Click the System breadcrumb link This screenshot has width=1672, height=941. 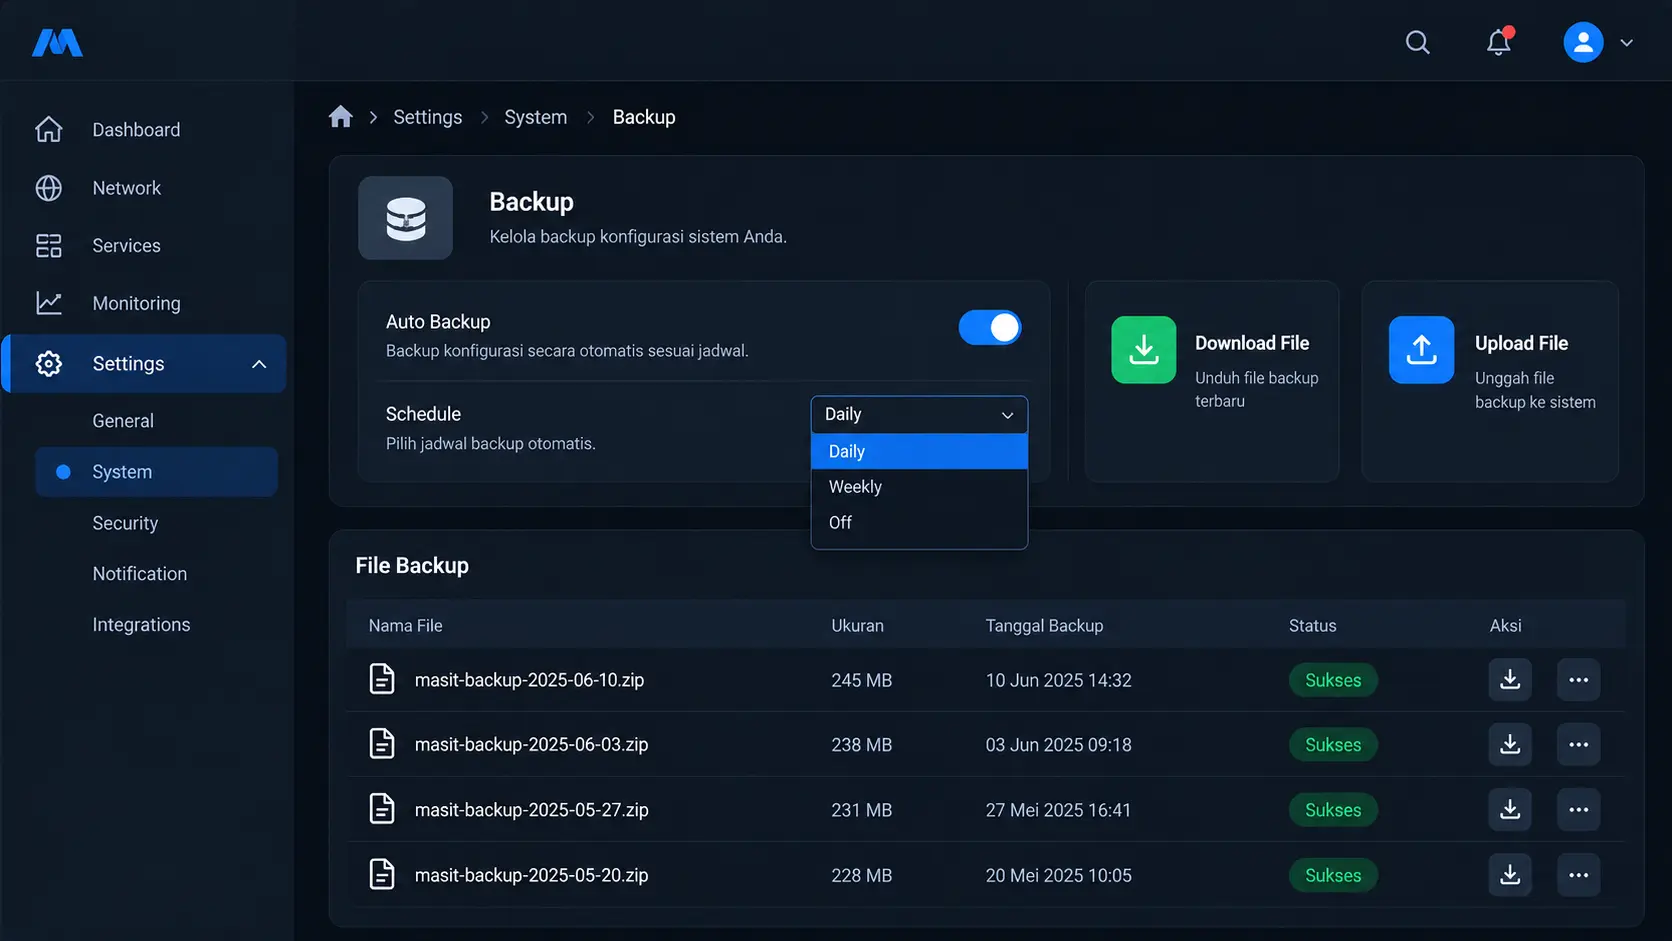[536, 117]
